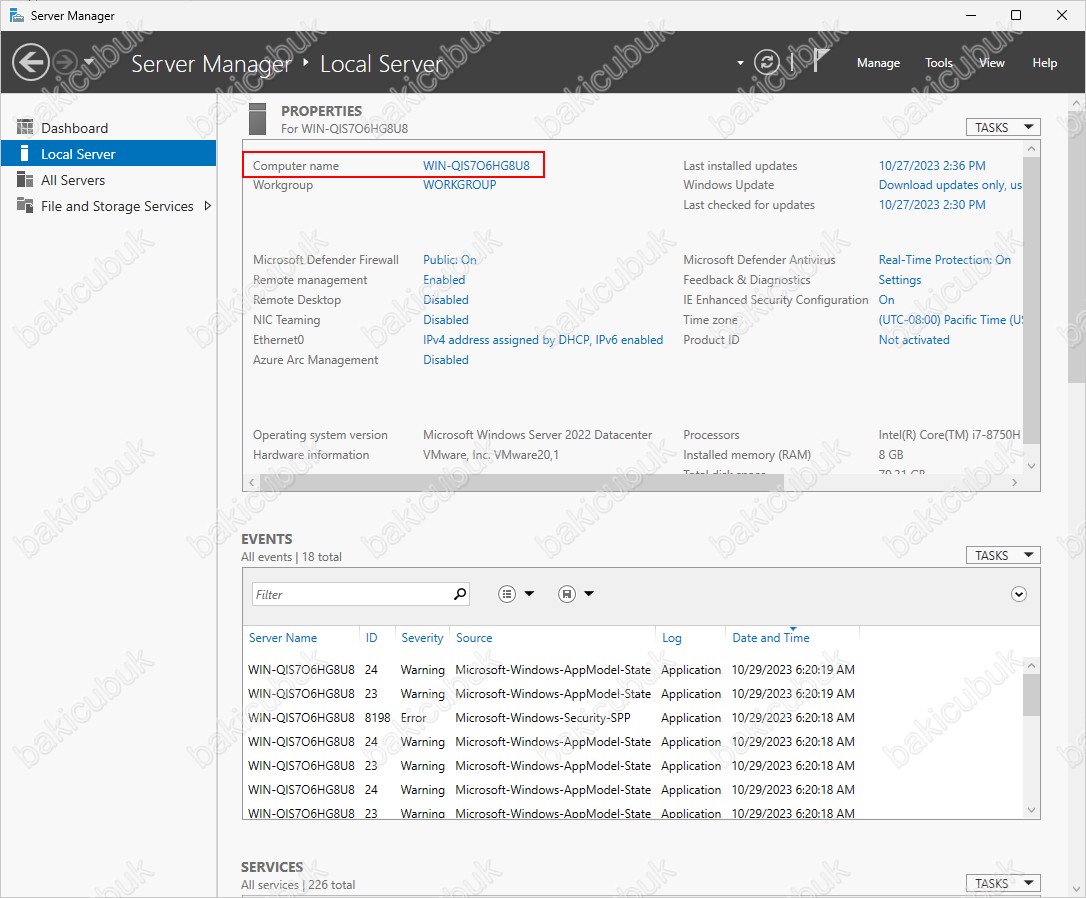Viewport: 1086px width, 898px height.
Task: Click the Dashboard icon in sidebar
Action: tap(25, 128)
